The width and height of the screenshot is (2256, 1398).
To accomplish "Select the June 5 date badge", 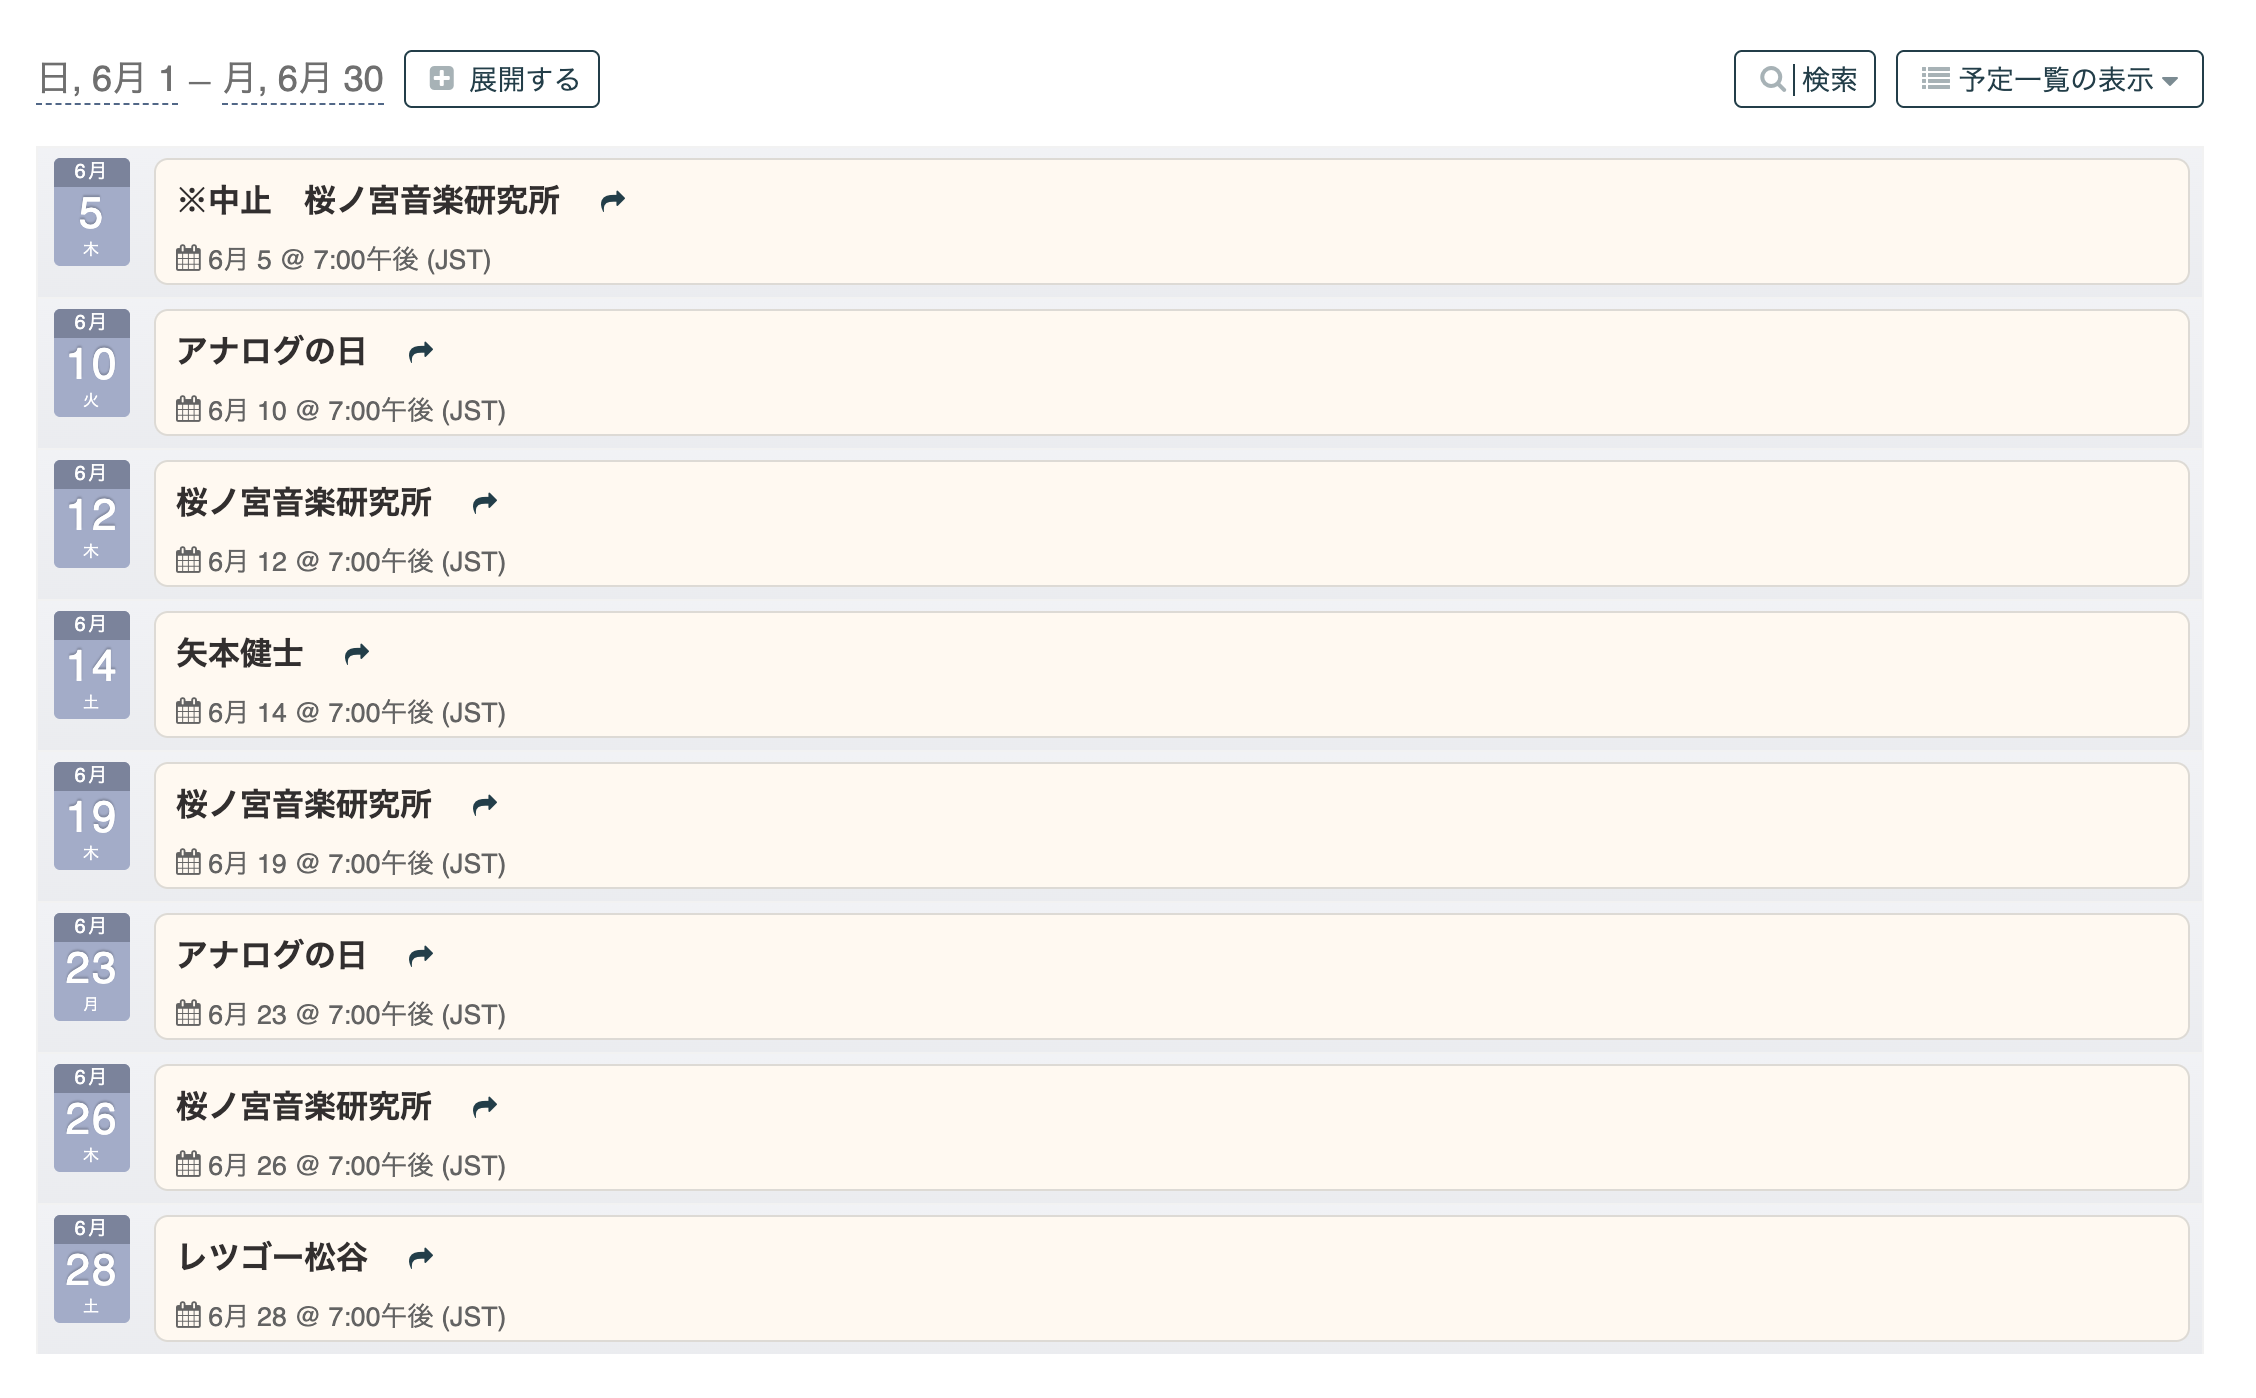I will click(92, 212).
